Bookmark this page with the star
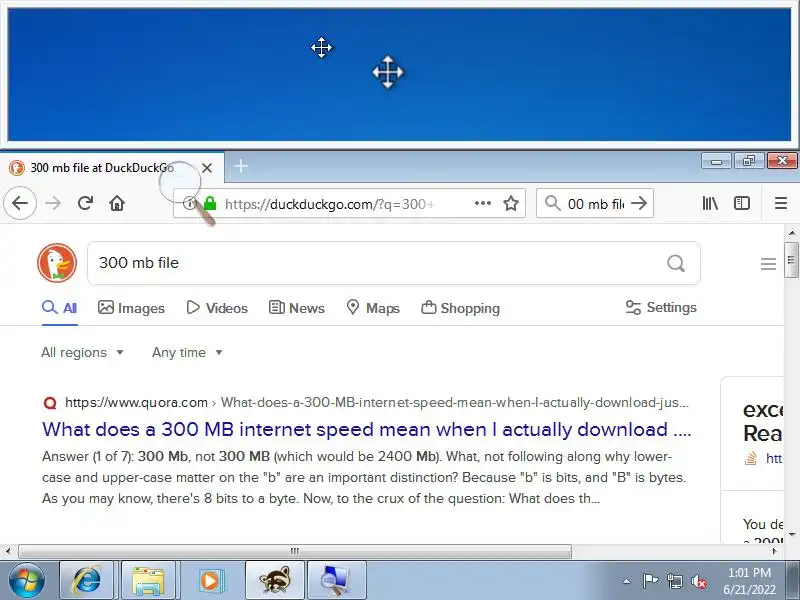Viewport: 800px width, 600px height. 511,204
